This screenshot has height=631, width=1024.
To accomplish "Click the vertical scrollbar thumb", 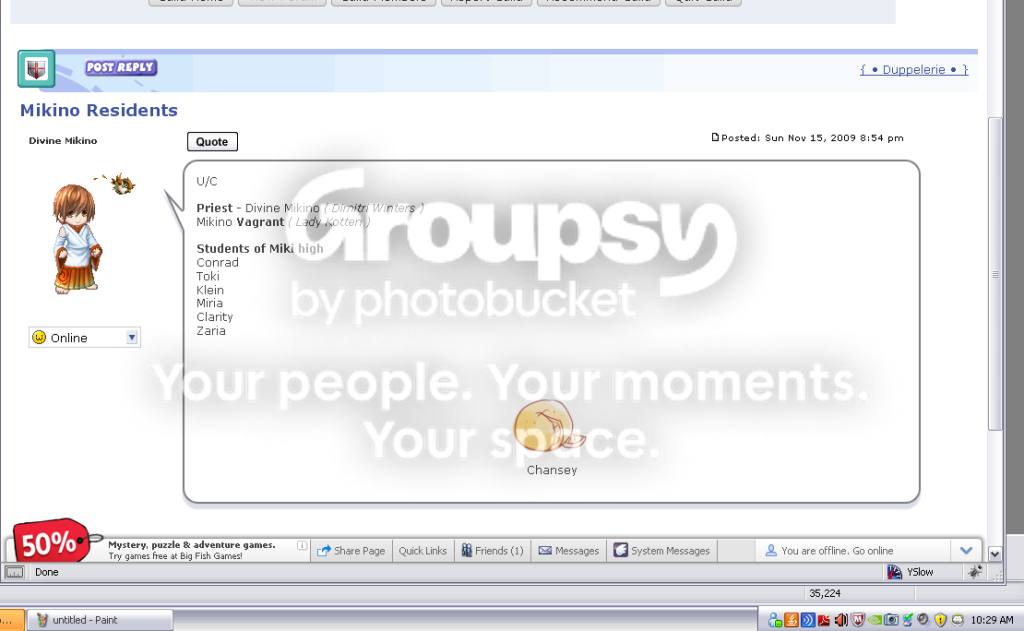I will point(995,274).
